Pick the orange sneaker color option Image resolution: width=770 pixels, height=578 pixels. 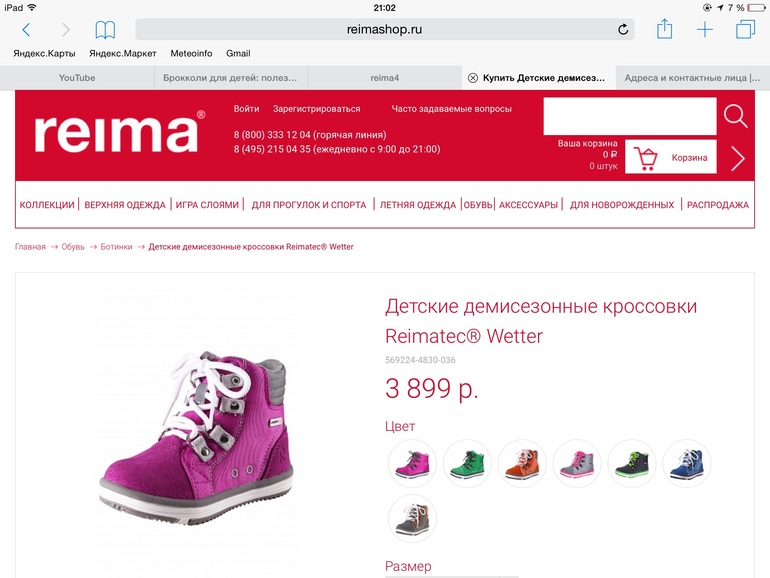point(522,463)
